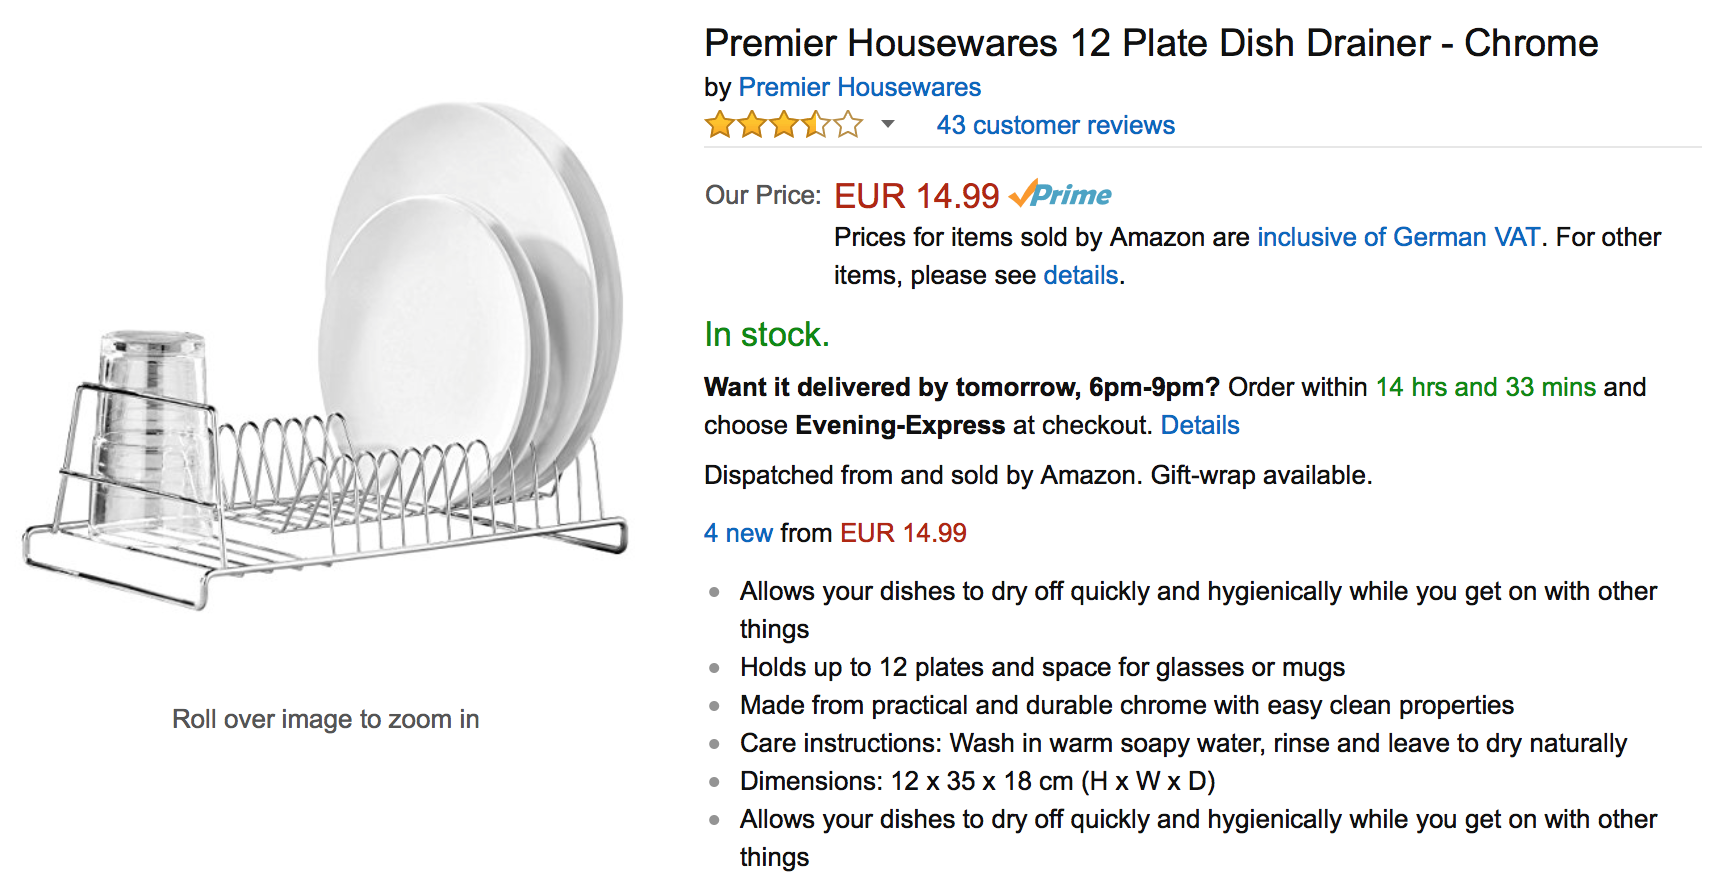Click the star rating icons
Image resolution: width=1722 pixels, height=876 pixels.
pyautogui.click(x=784, y=125)
